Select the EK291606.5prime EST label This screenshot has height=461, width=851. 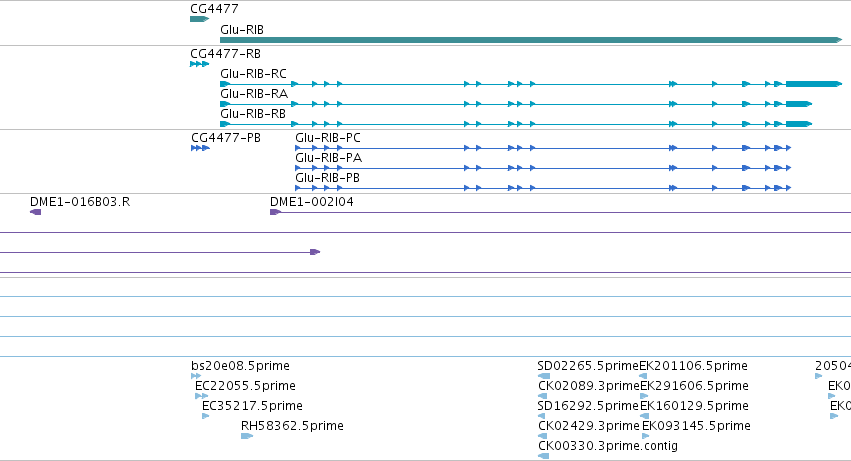pos(694,386)
